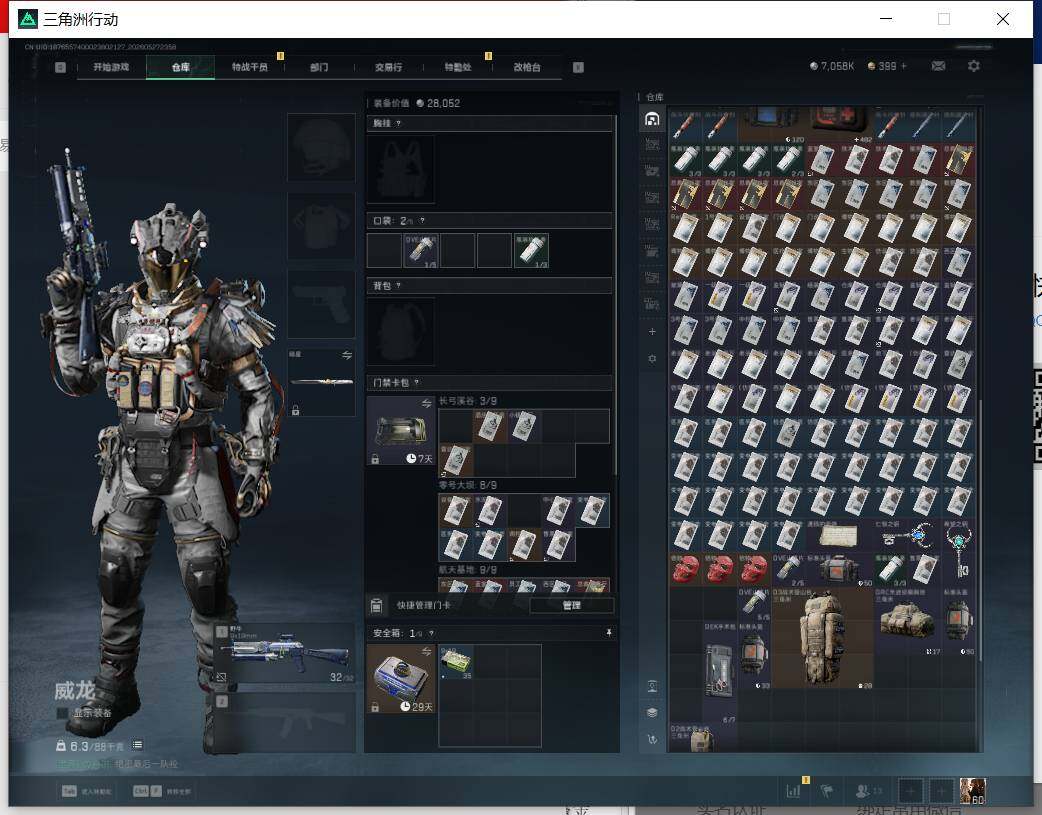
Task: Open the weight details list icon
Action: 138,745
